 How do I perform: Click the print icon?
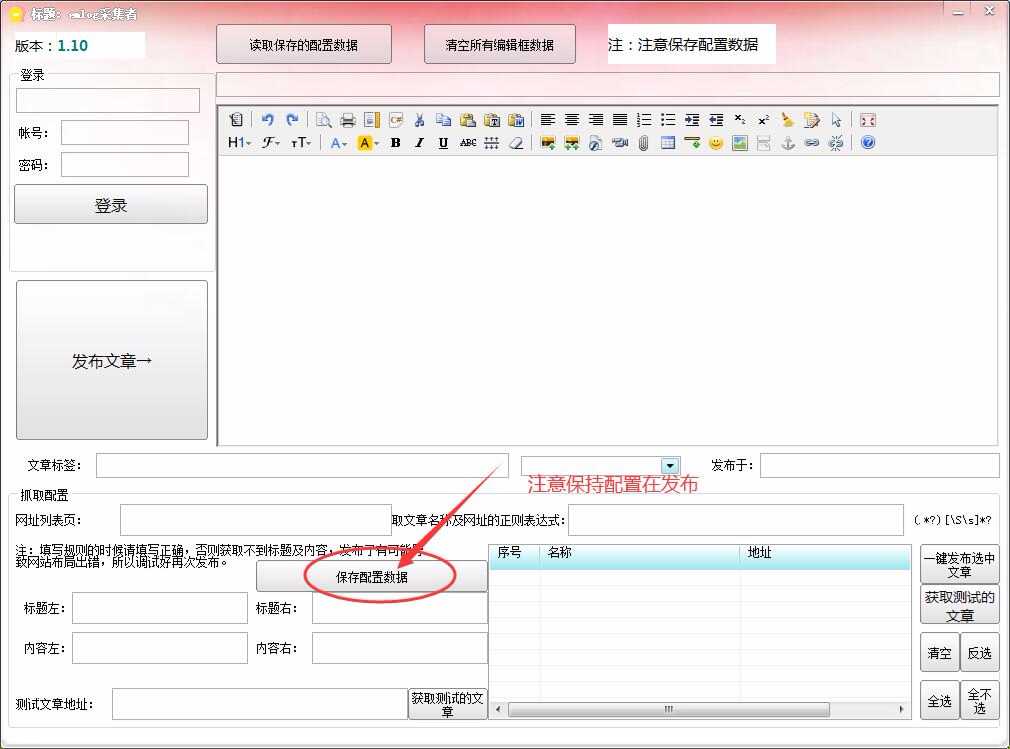click(348, 119)
